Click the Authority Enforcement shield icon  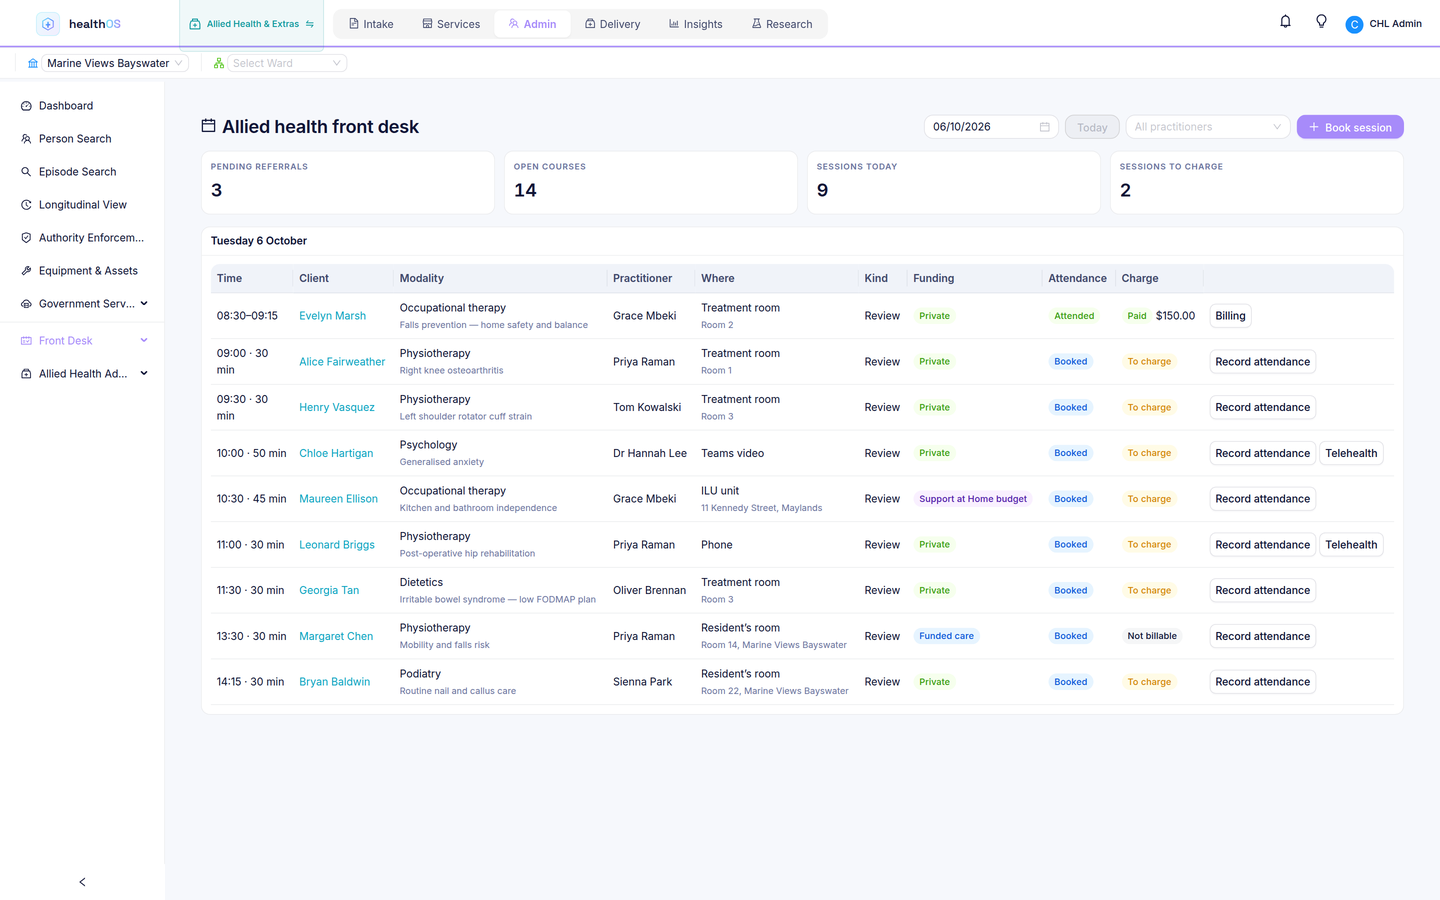[26, 238]
